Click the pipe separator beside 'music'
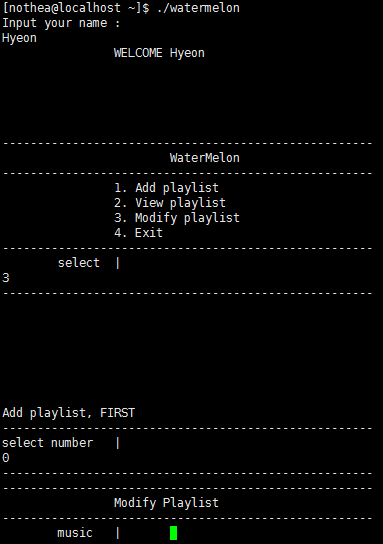Screen dimensions: 383x544 pyautogui.click(x=118, y=533)
